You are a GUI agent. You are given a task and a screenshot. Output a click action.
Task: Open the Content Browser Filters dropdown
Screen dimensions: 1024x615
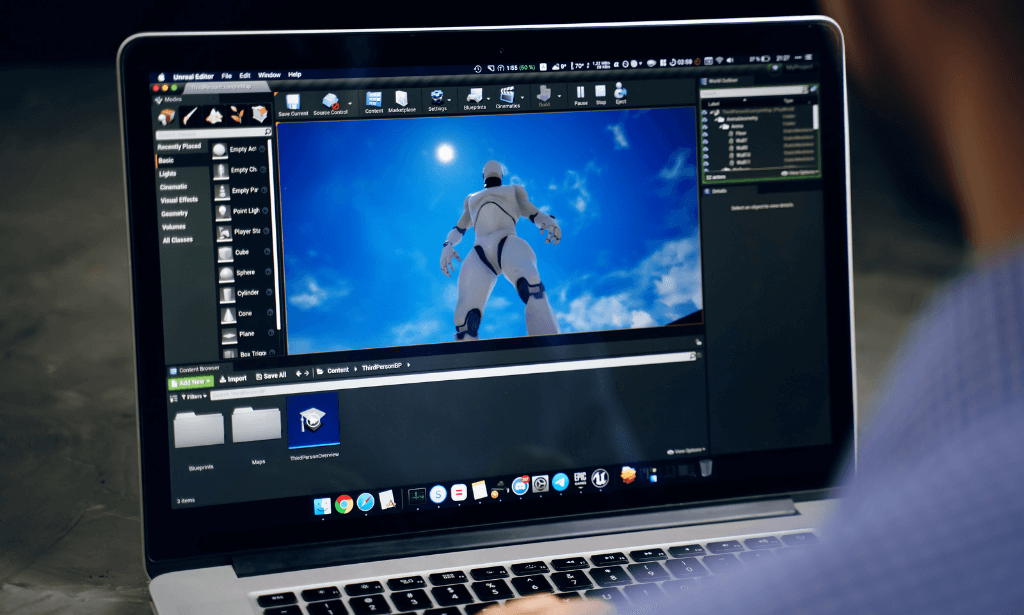194,397
